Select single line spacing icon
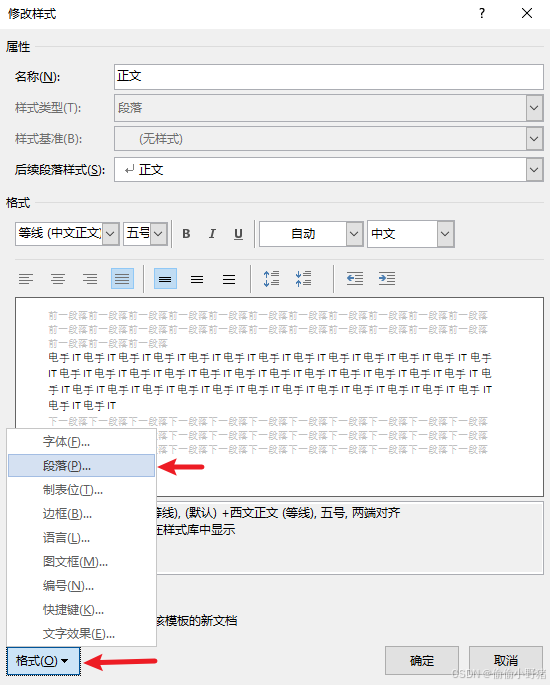The image size is (550, 685). 165,279
